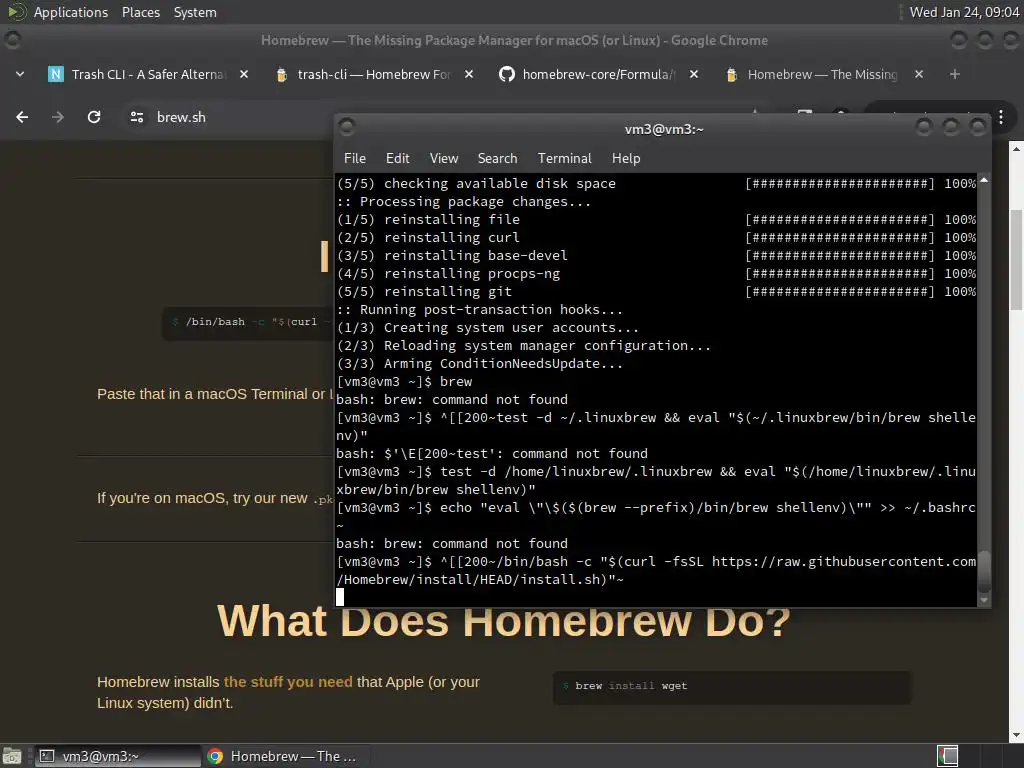Open the terminal Search menu
Image resolution: width=1024 pixels, height=768 pixels.
(497, 158)
